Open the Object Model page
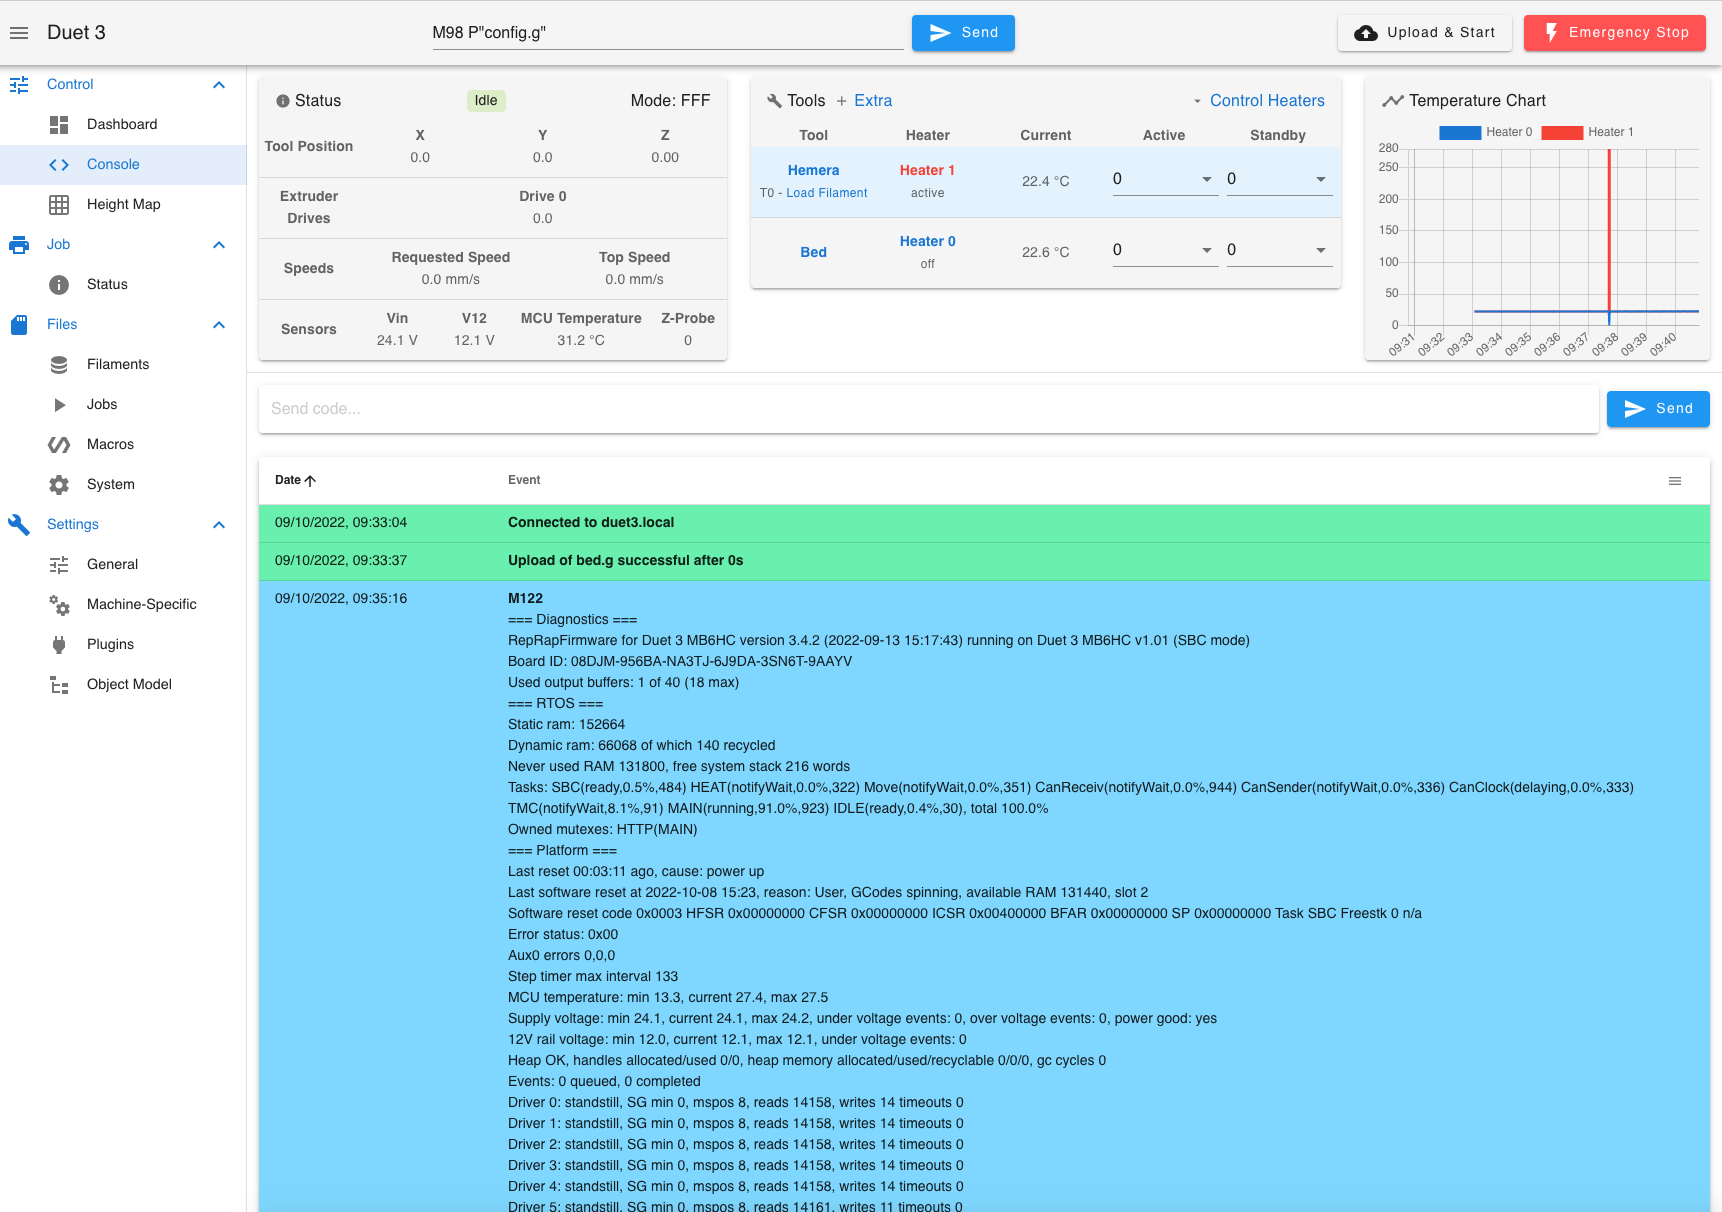The height and width of the screenshot is (1212, 1722). [x=123, y=684]
